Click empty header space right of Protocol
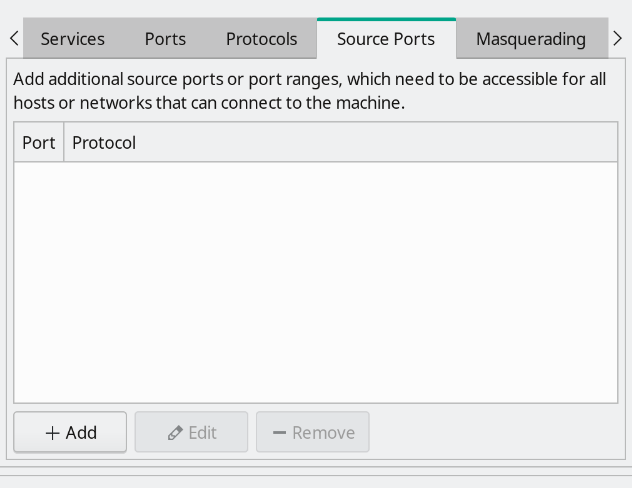This screenshot has width=632, height=488. [x=377, y=143]
